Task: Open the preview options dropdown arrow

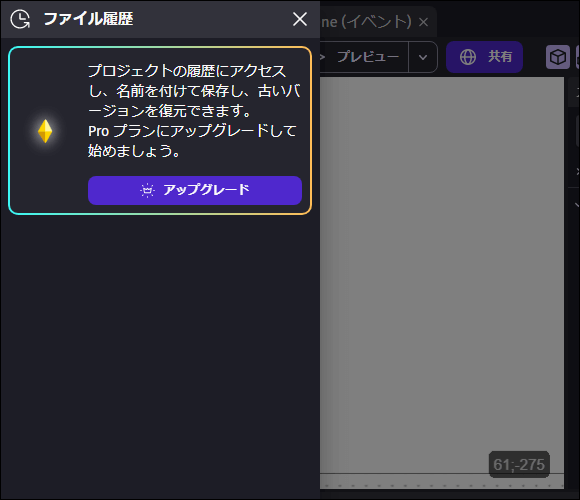Action: (423, 57)
